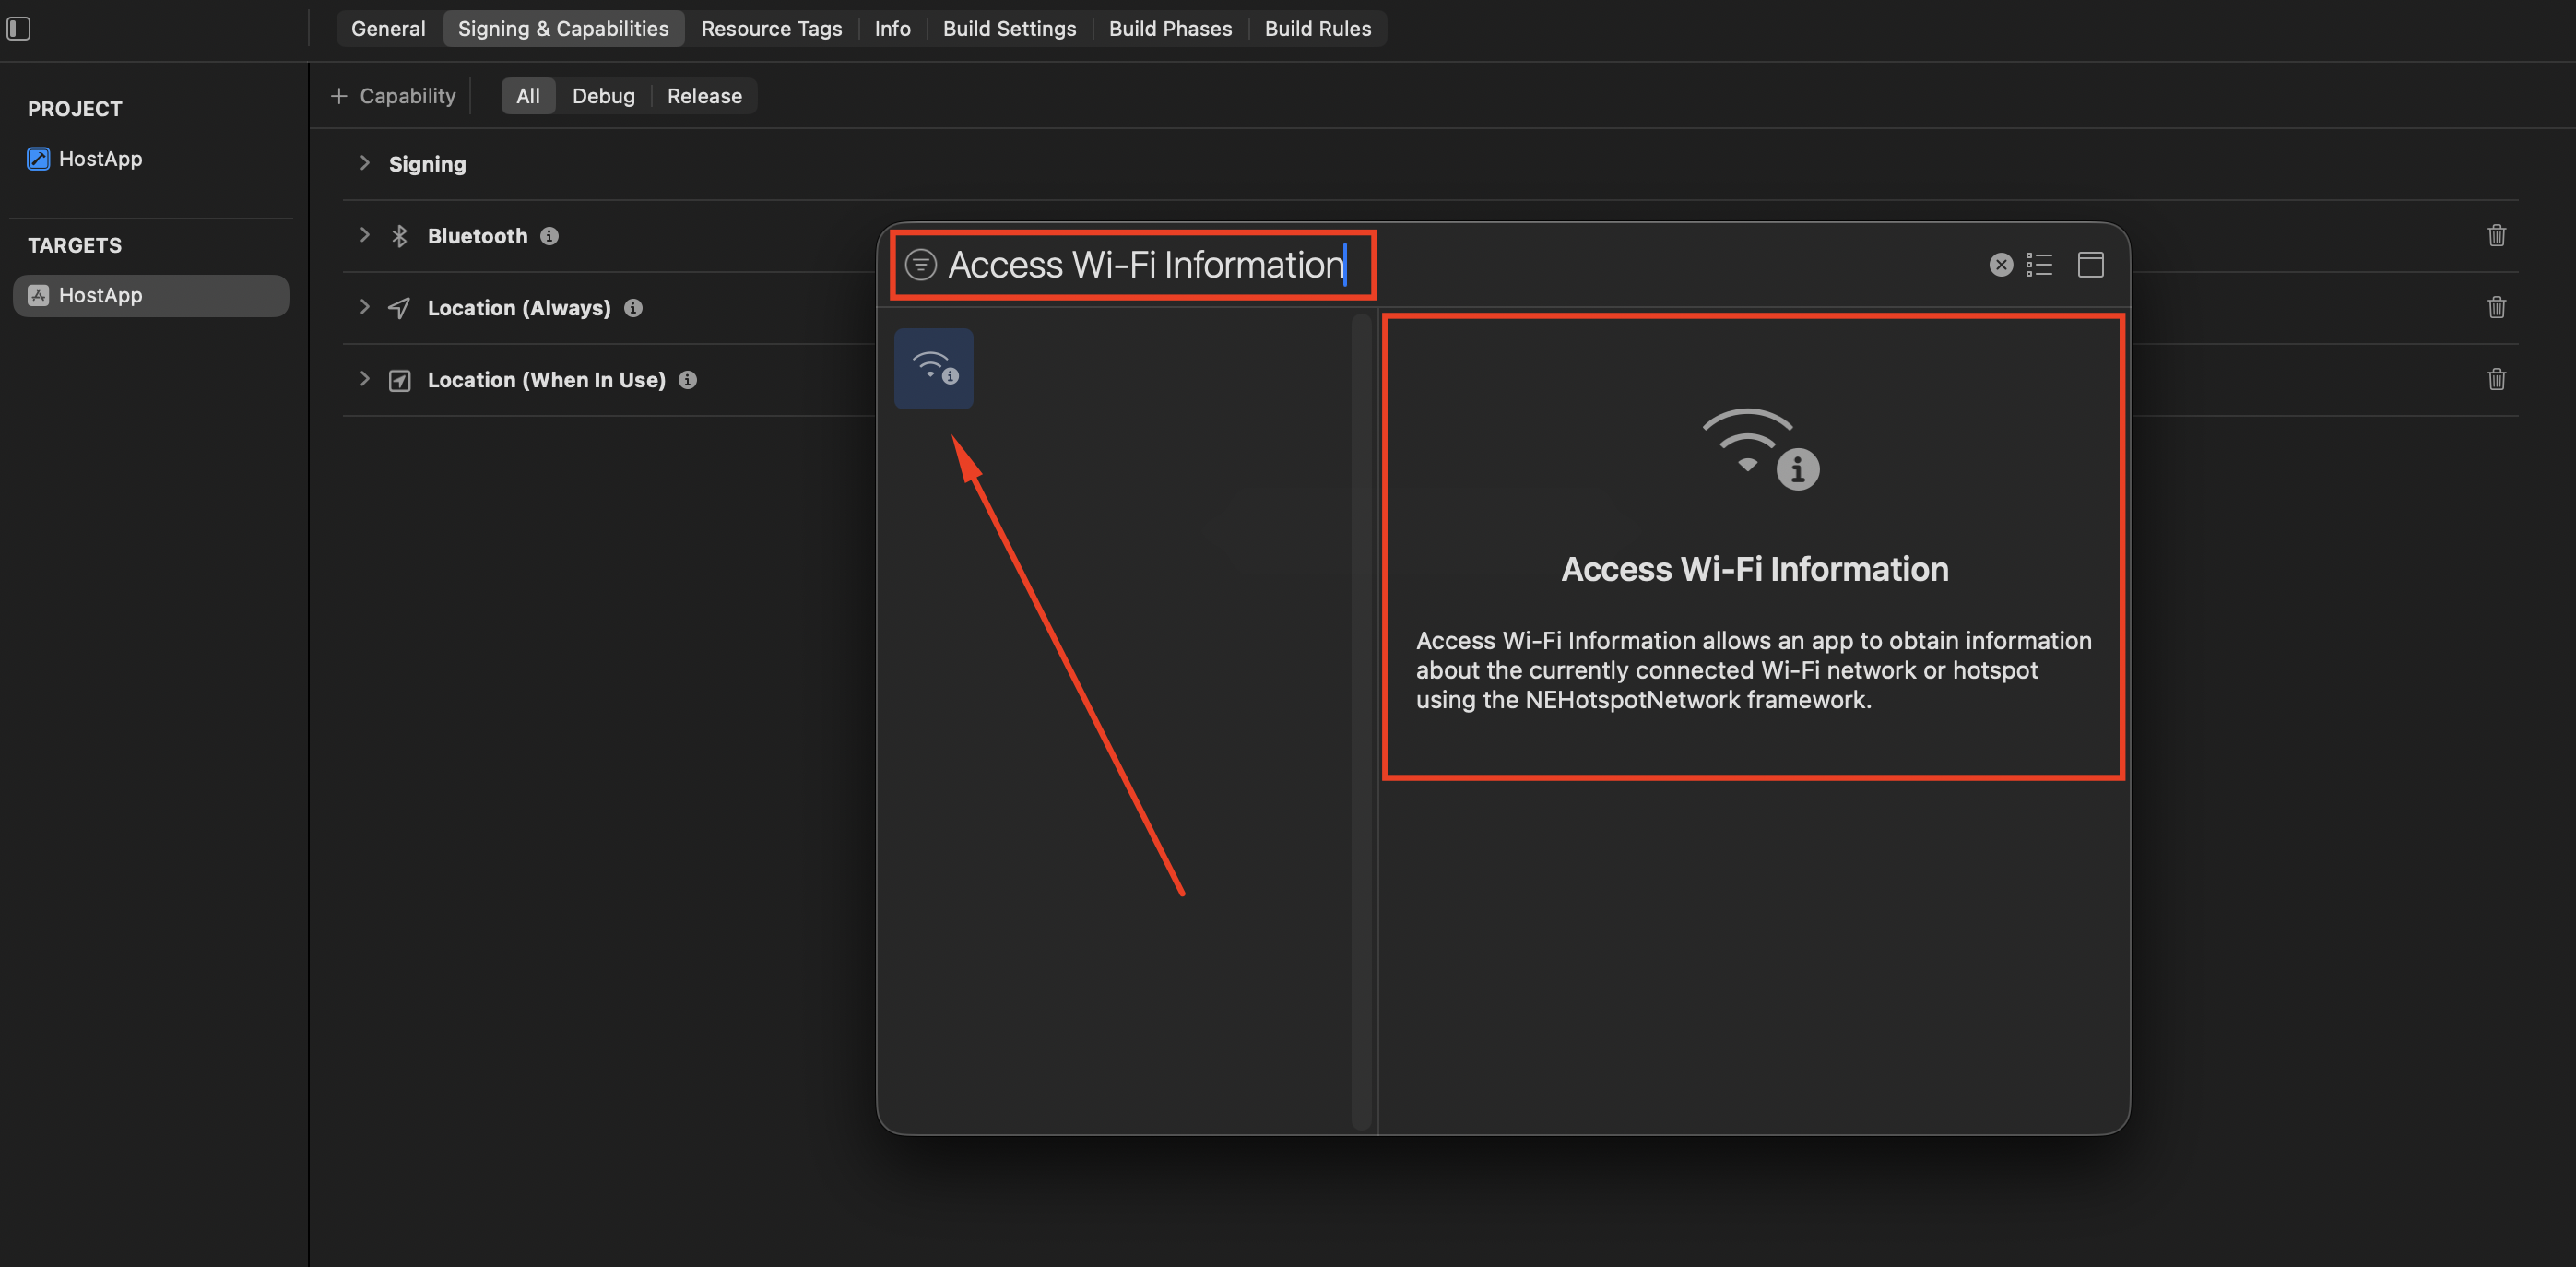Show info for Location (Always) capability
The width and height of the screenshot is (2576, 1267).
633,308
